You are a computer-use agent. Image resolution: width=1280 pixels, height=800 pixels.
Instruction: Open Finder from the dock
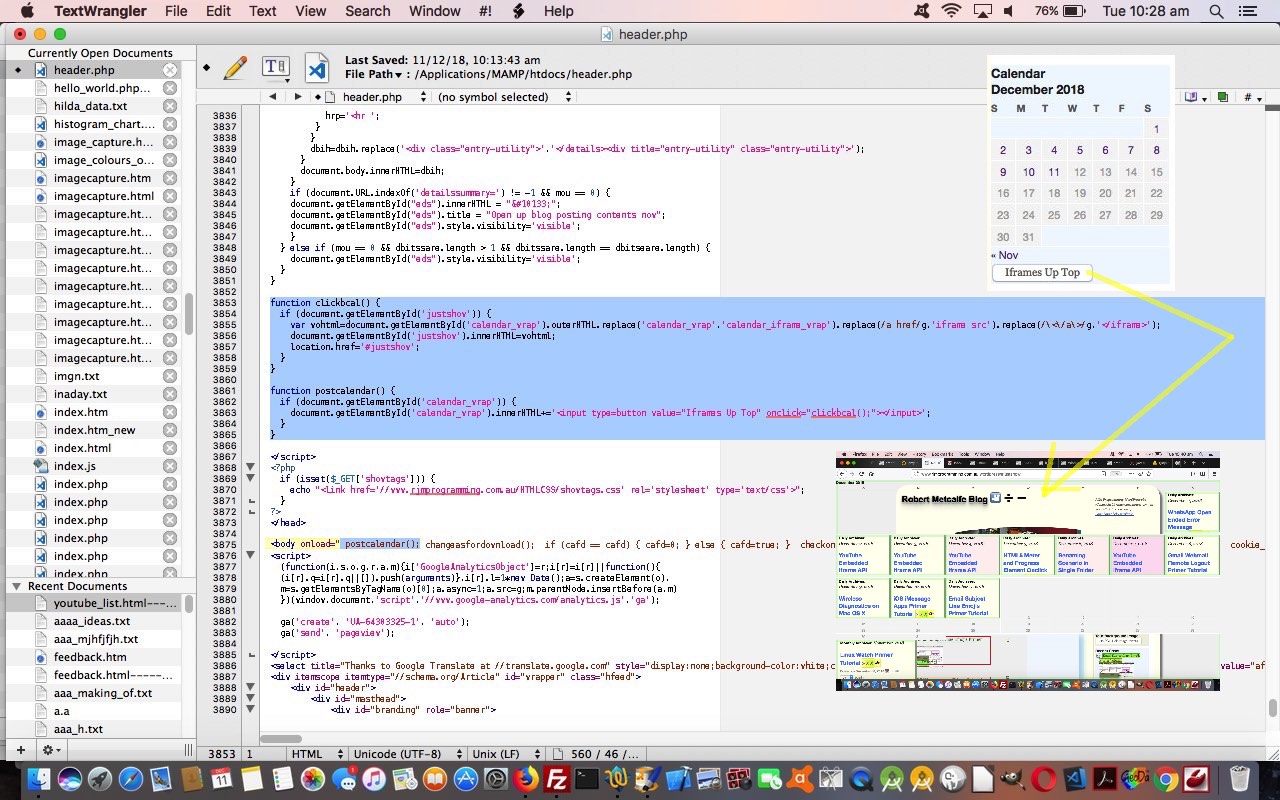click(x=39, y=778)
